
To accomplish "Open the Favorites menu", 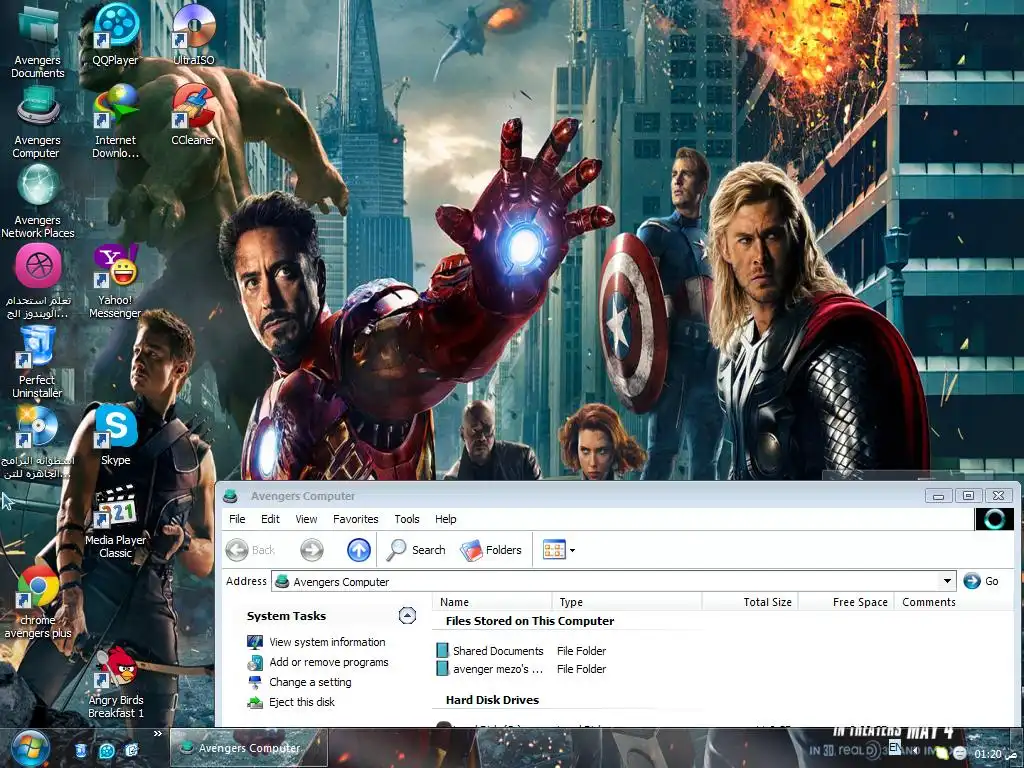I will coord(356,519).
